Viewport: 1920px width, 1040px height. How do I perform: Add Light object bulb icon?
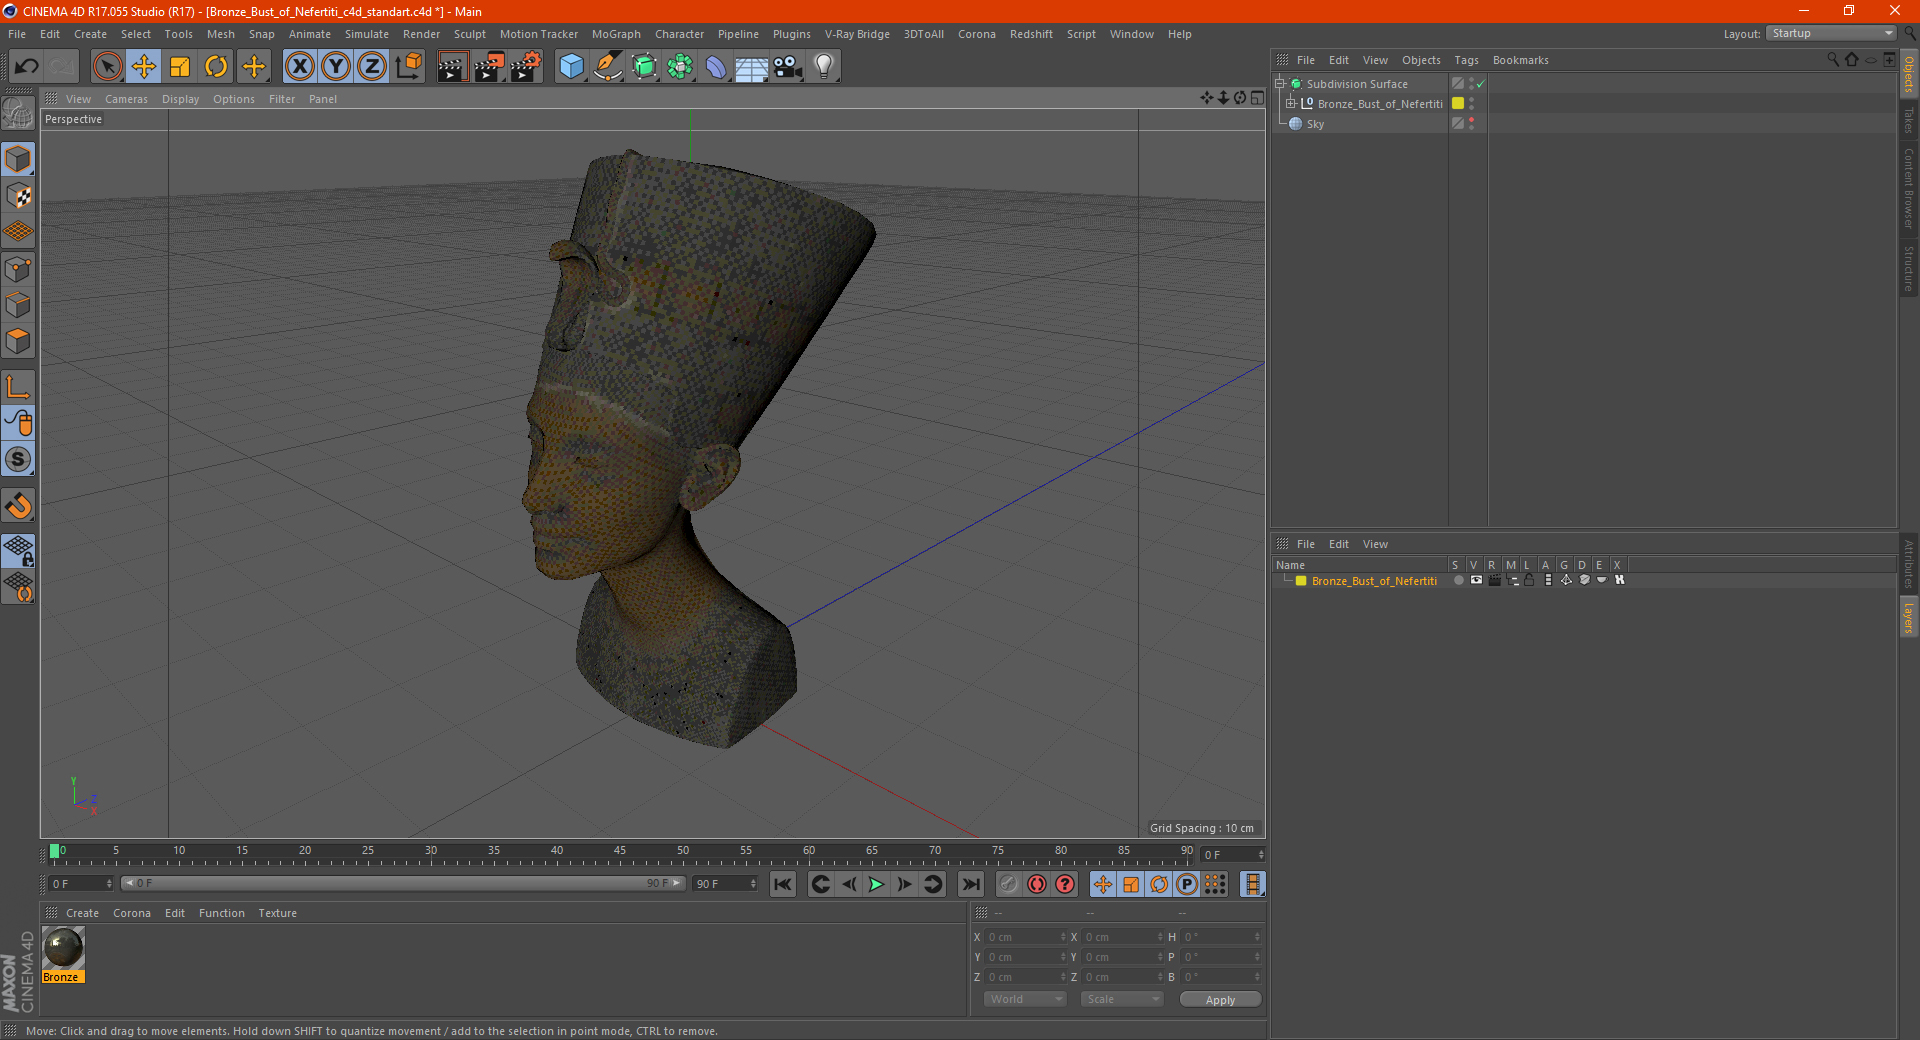[x=824, y=67]
